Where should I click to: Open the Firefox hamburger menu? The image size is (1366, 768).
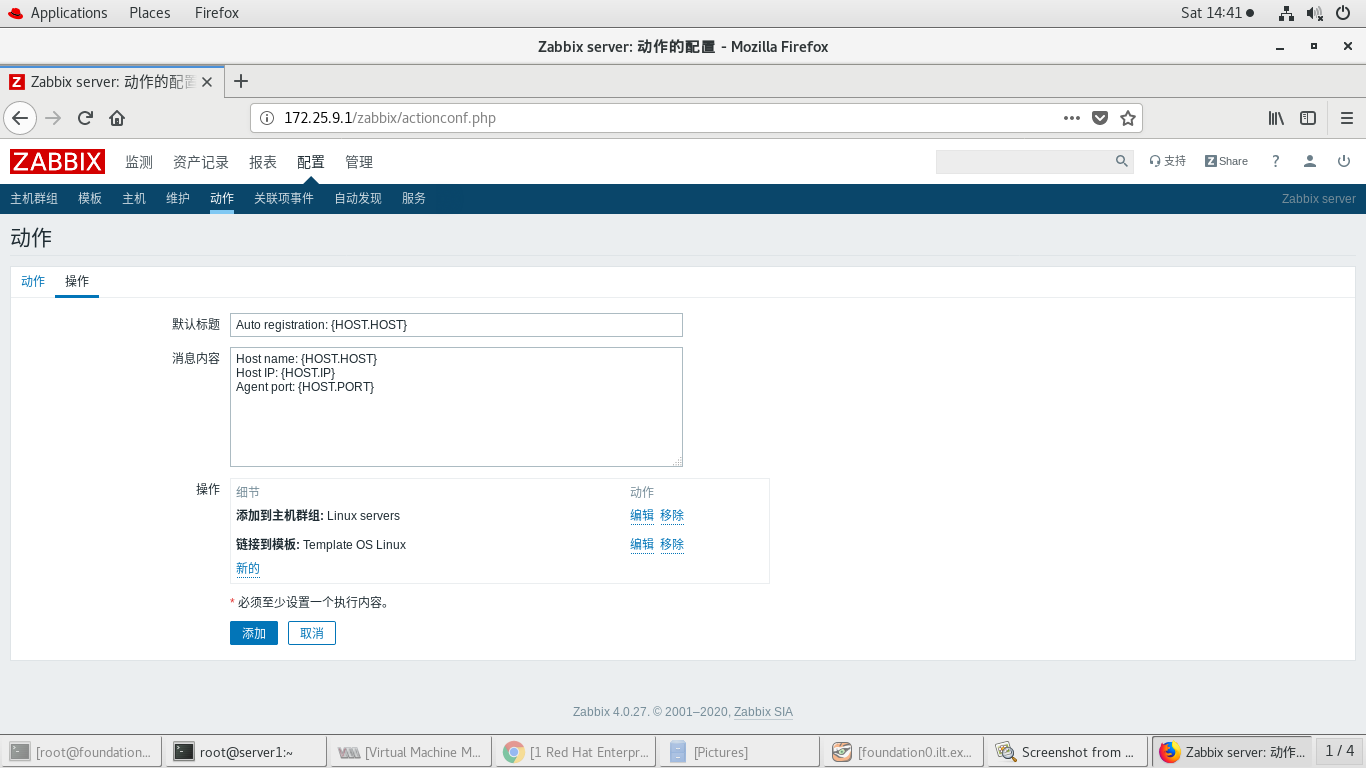pos(1346,117)
